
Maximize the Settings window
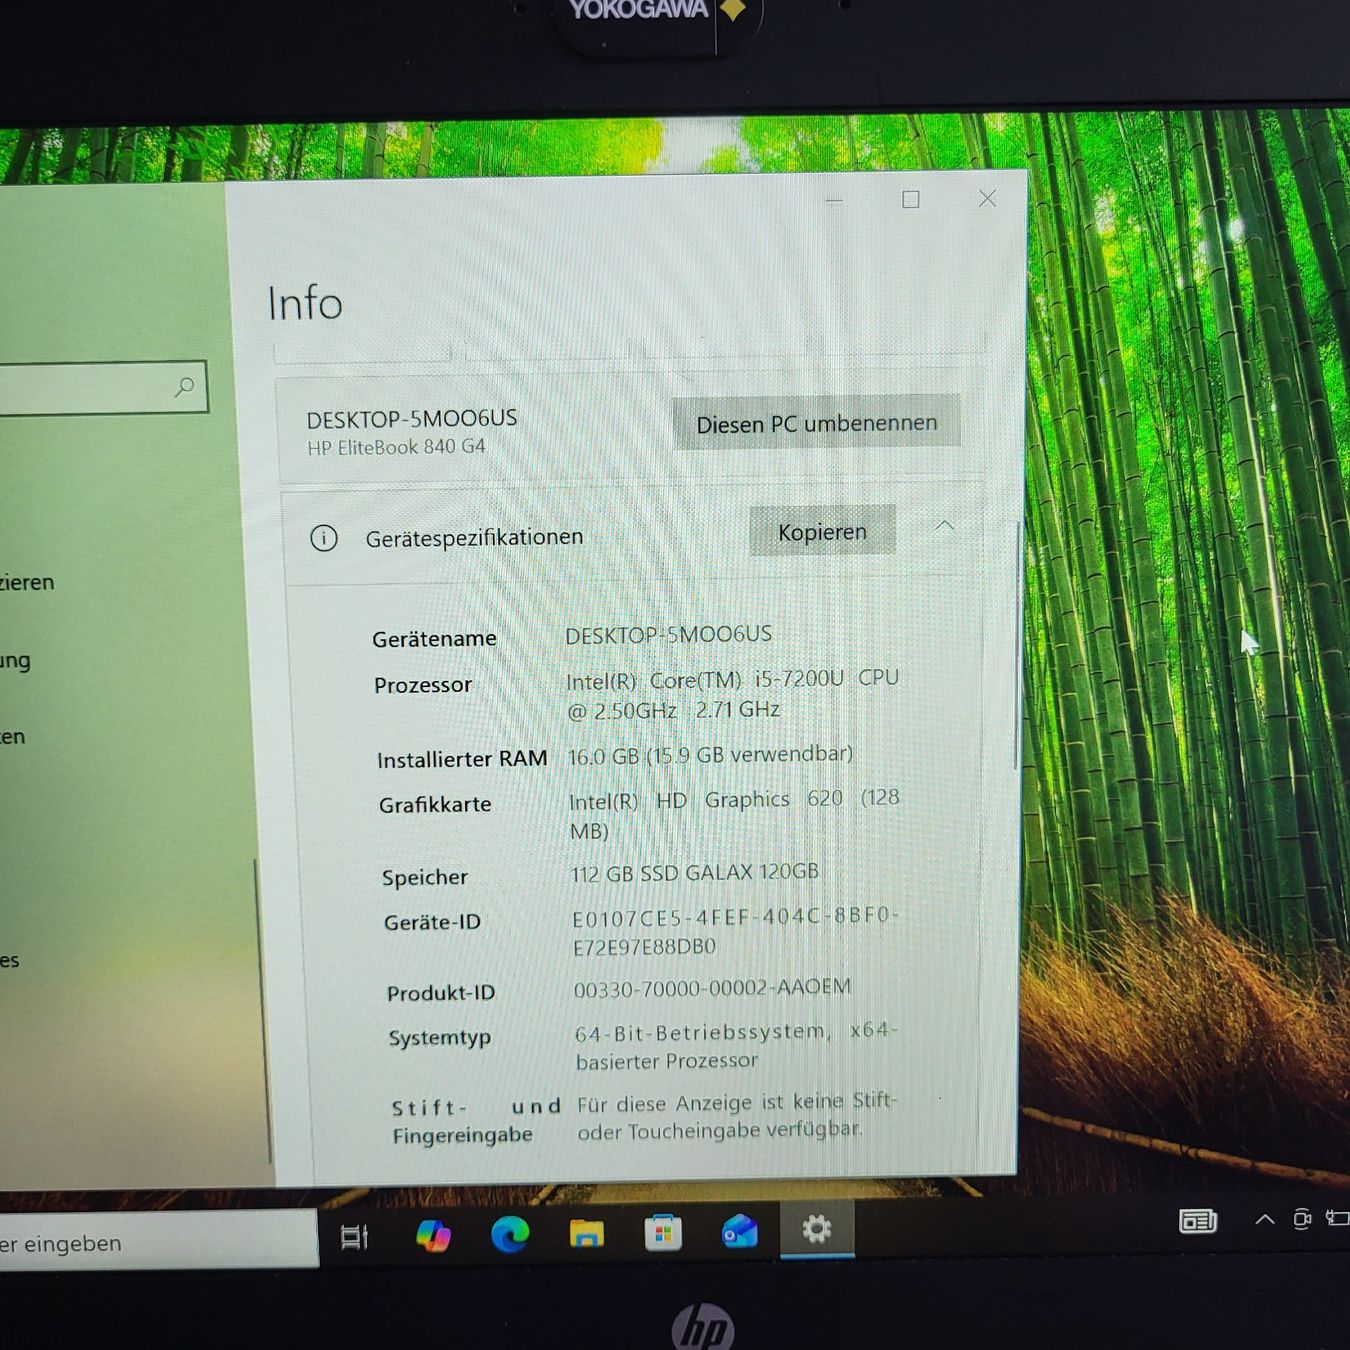pyautogui.click(x=910, y=200)
